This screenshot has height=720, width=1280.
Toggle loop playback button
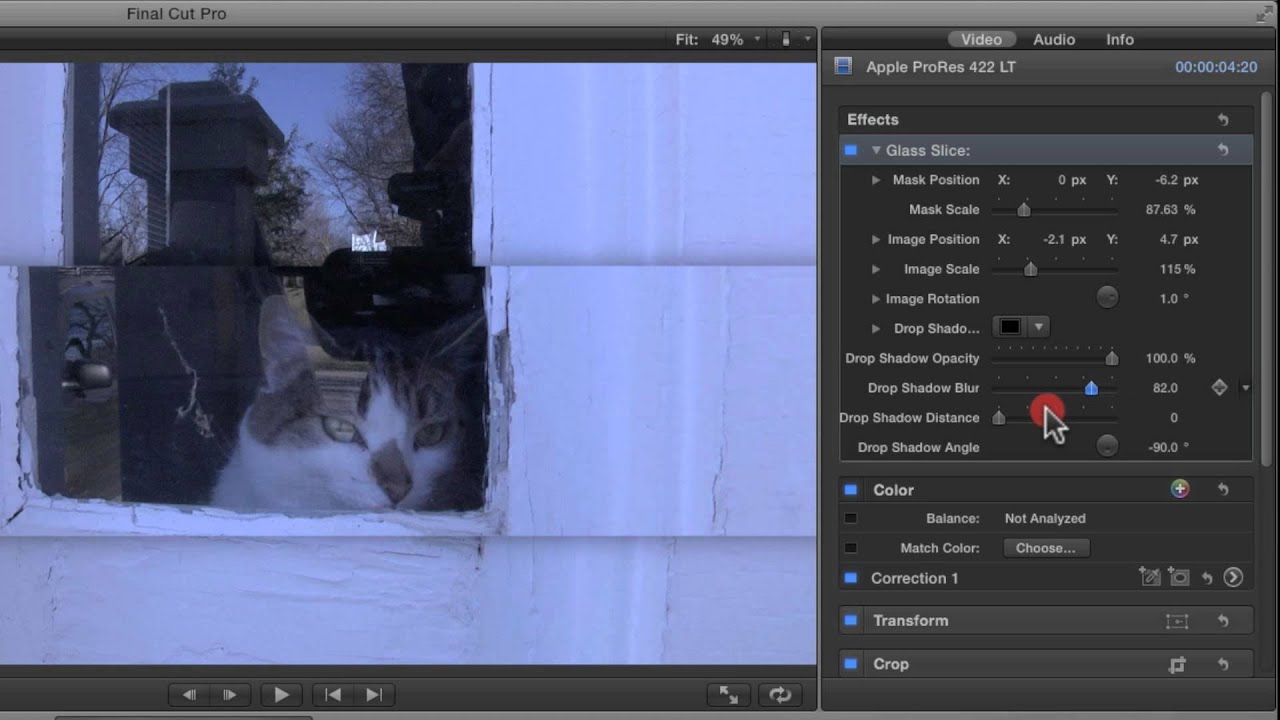point(780,695)
